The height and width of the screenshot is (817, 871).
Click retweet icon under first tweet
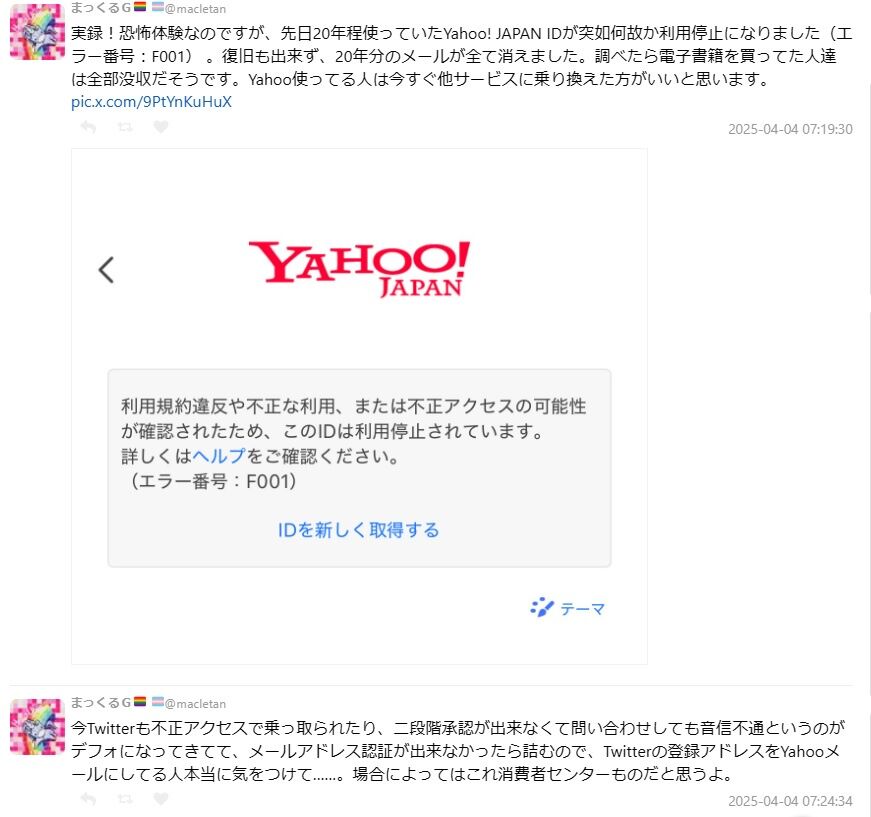(x=125, y=127)
